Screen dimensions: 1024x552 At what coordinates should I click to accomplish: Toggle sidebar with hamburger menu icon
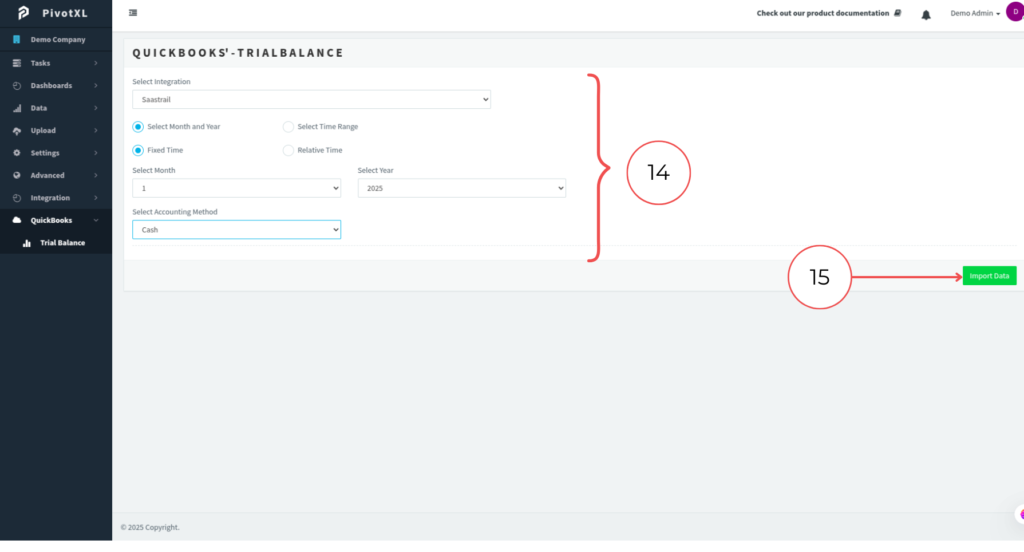coord(133,13)
